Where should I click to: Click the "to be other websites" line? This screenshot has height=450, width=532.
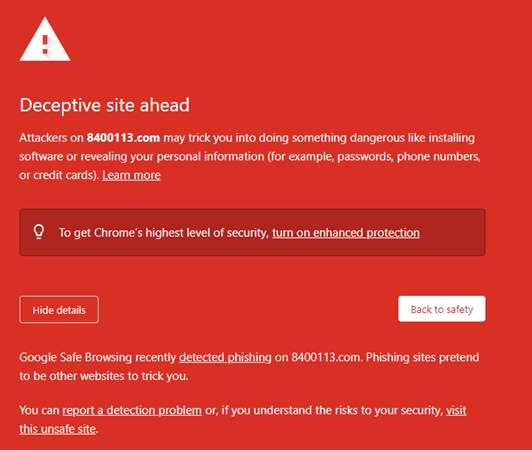104,376
